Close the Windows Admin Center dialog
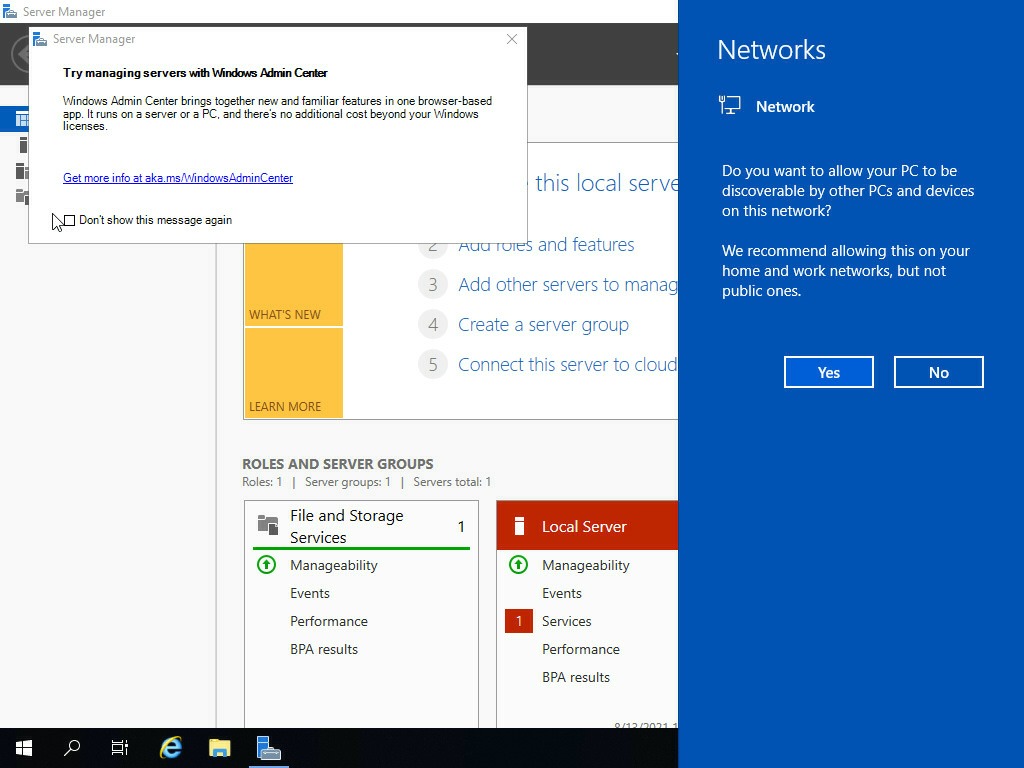 pyautogui.click(x=512, y=39)
